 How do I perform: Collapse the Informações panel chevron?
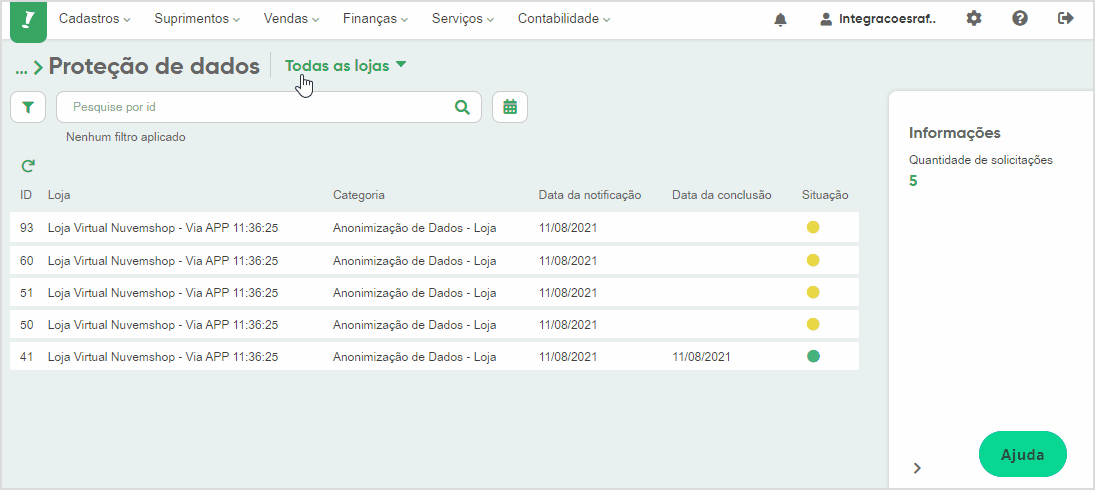(x=918, y=468)
